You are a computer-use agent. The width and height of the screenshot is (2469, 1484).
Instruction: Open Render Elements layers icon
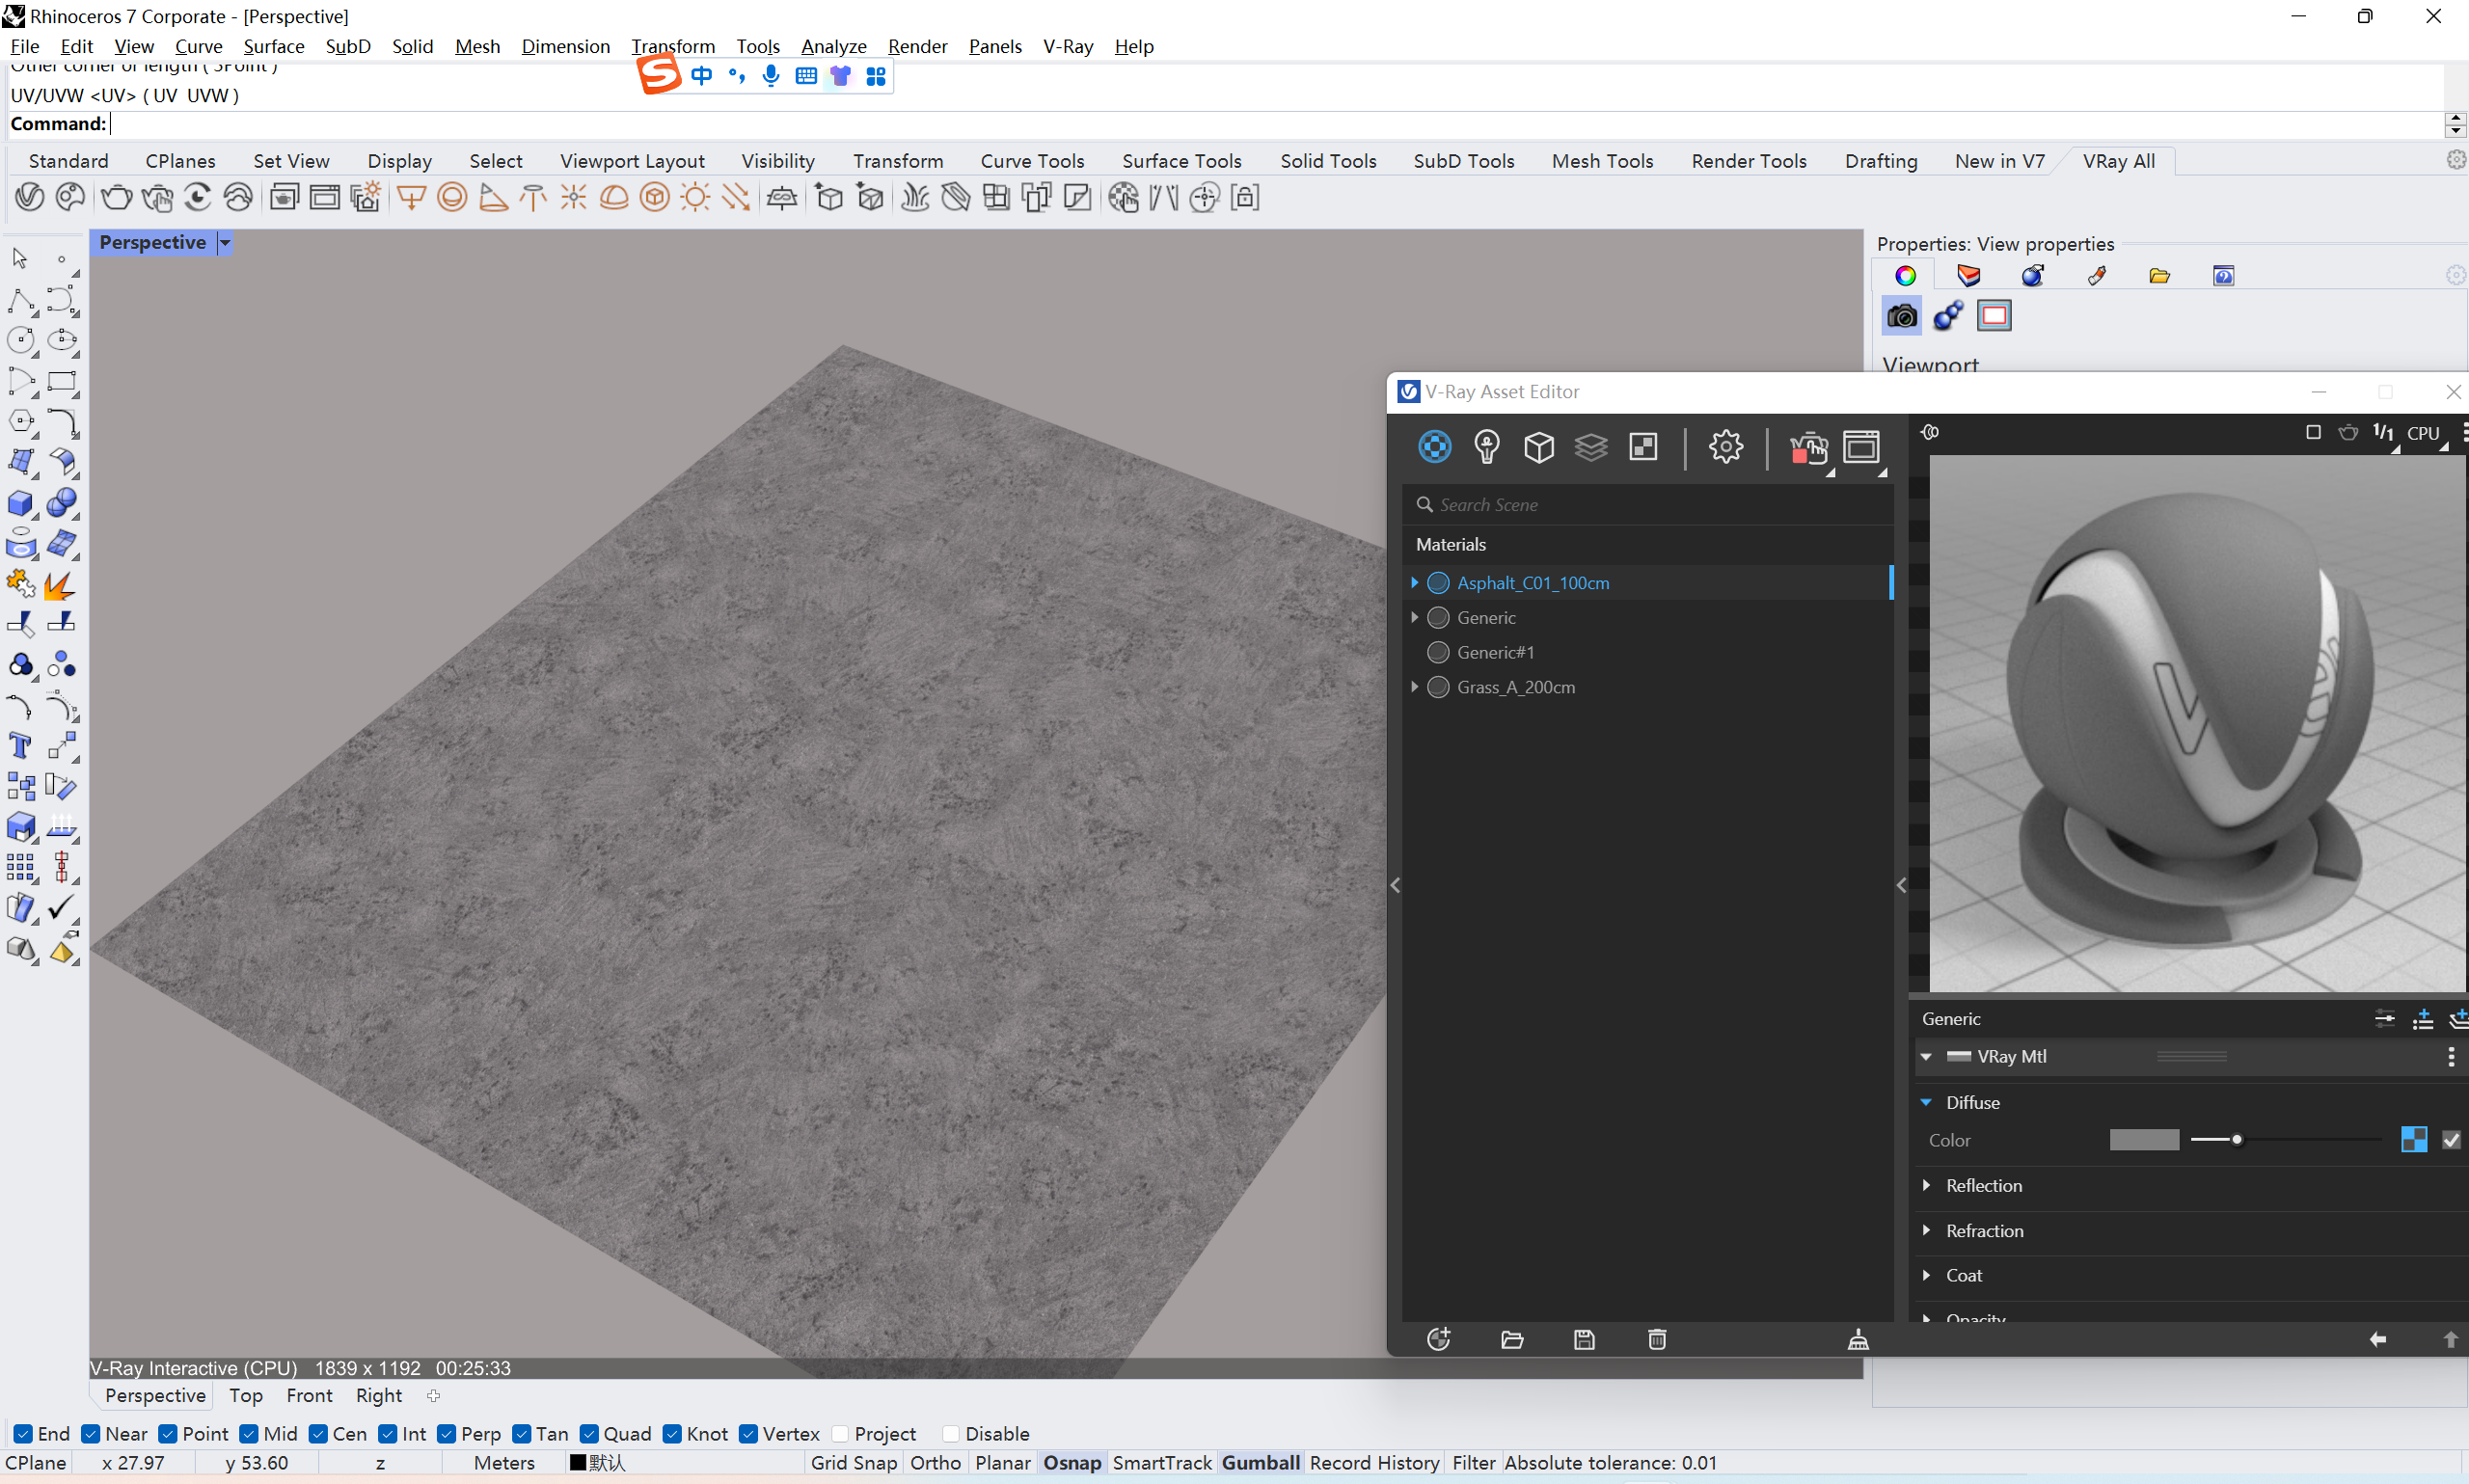[1590, 446]
